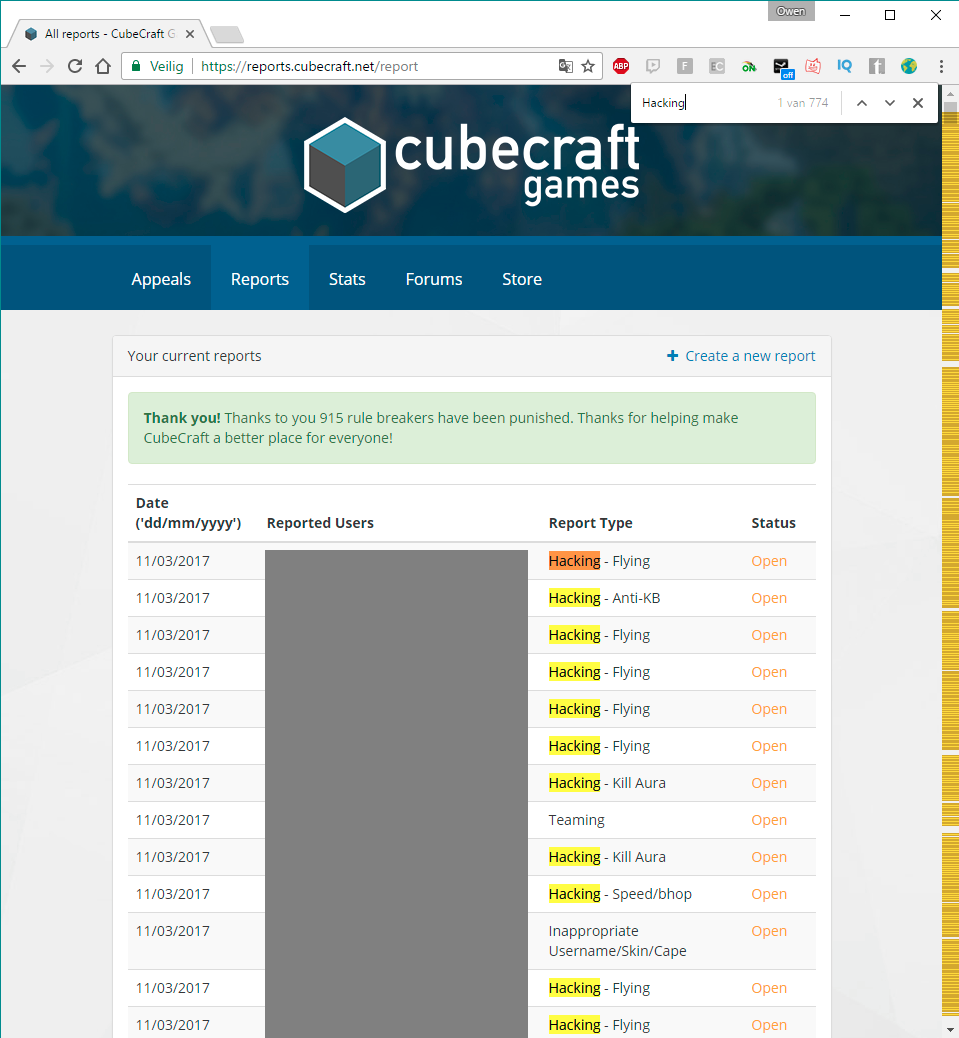Image resolution: width=959 pixels, height=1038 pixels.
Task: Click the 'Thank you!' bold text
Action: click(x=182, y=418)
